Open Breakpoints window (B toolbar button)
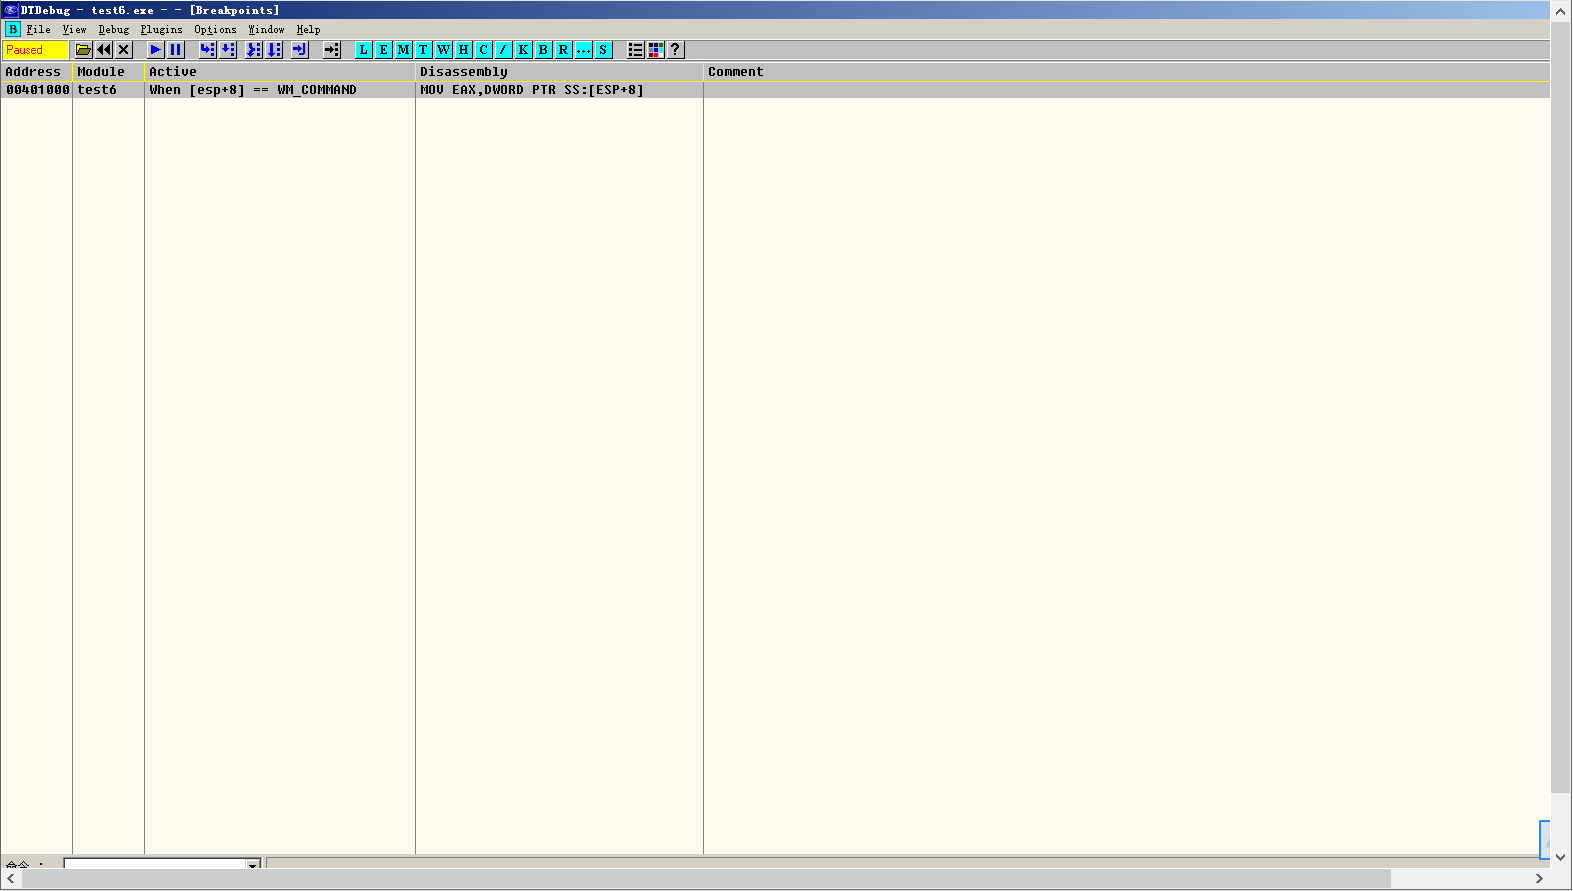Screen dimensions: 1573x891 coord(544,50)
